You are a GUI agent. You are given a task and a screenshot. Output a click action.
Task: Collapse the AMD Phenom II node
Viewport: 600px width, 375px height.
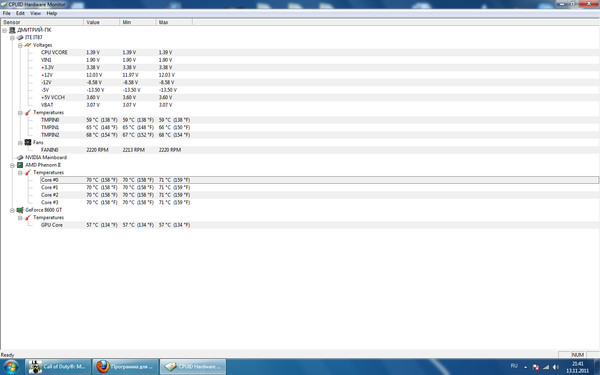pos(12,165)
